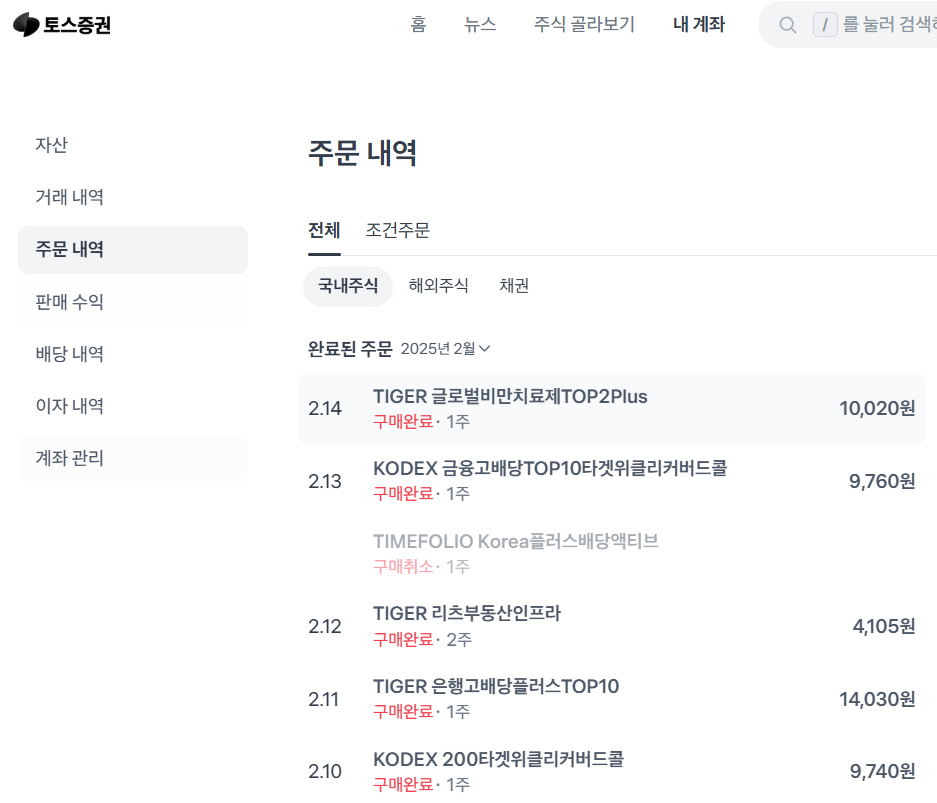The image size is (937, 803).
Task: Switch to the 전체 tab
Action: [x=324, y=231]
